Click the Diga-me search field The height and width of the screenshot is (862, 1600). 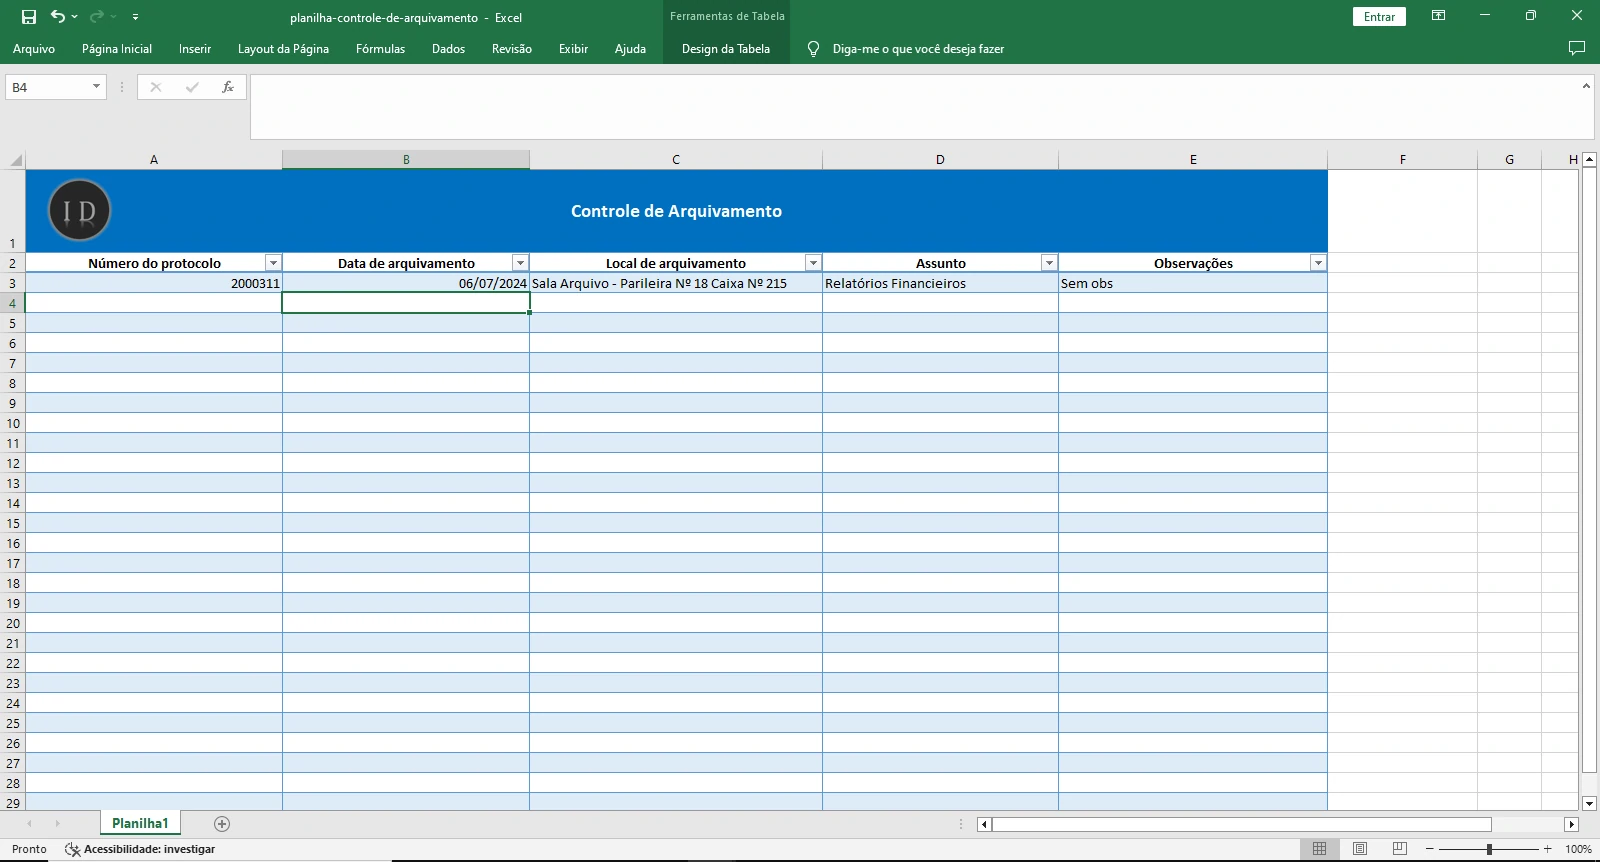[x=918, y=49]
